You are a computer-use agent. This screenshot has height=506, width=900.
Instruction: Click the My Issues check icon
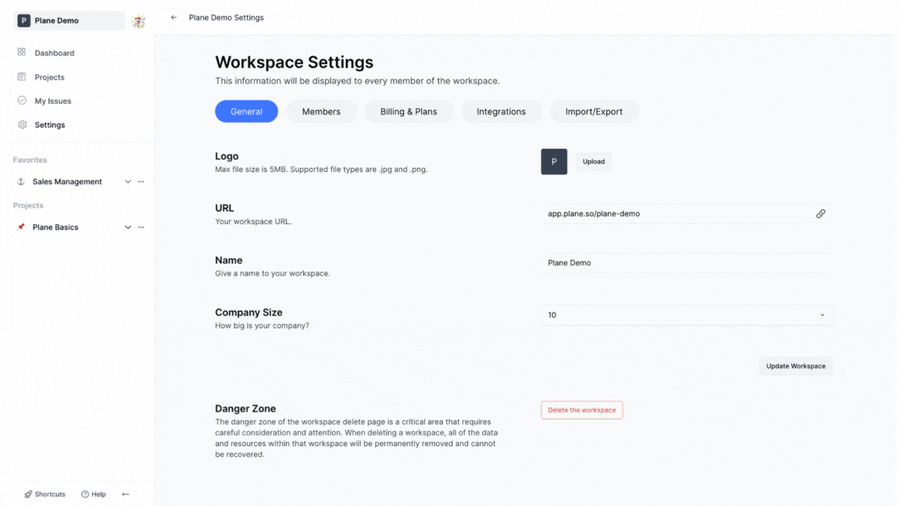22,100
